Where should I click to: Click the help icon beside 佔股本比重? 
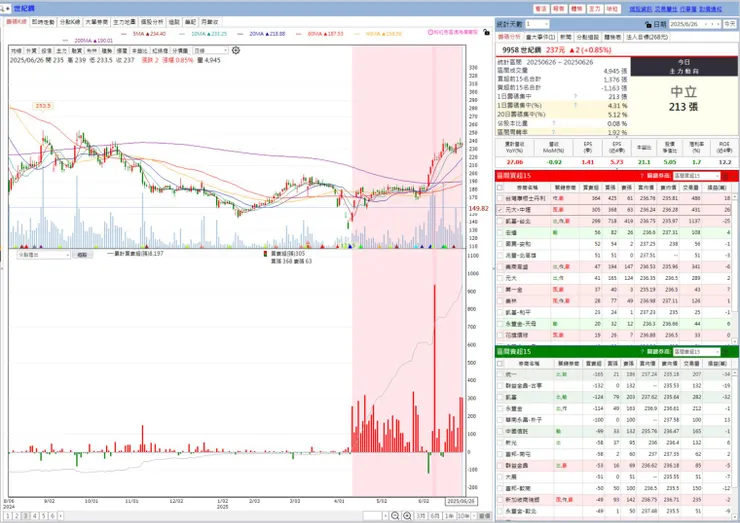point(553,123)
